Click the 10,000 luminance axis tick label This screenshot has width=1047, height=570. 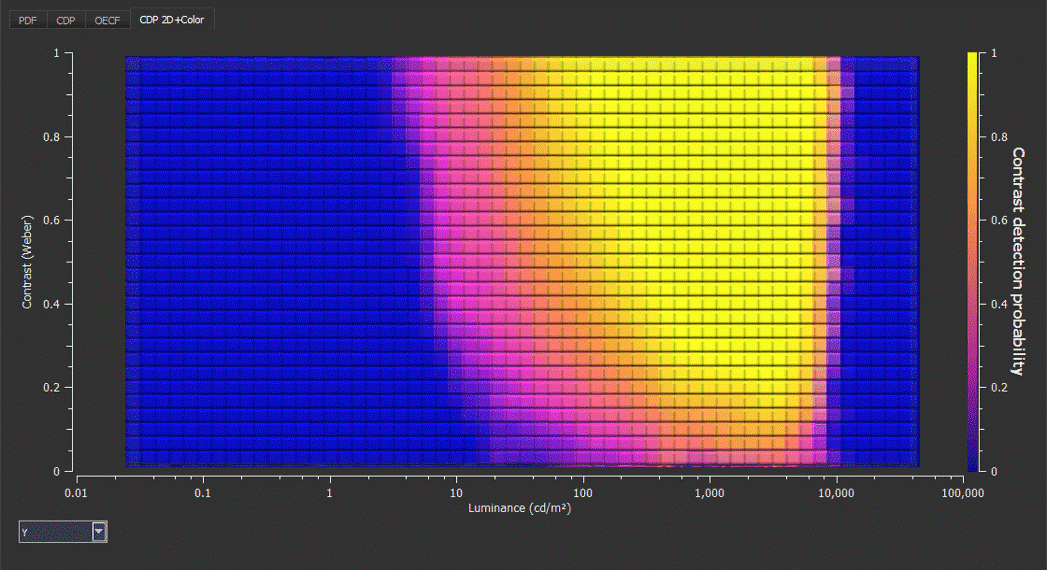(x=836, y=493)
